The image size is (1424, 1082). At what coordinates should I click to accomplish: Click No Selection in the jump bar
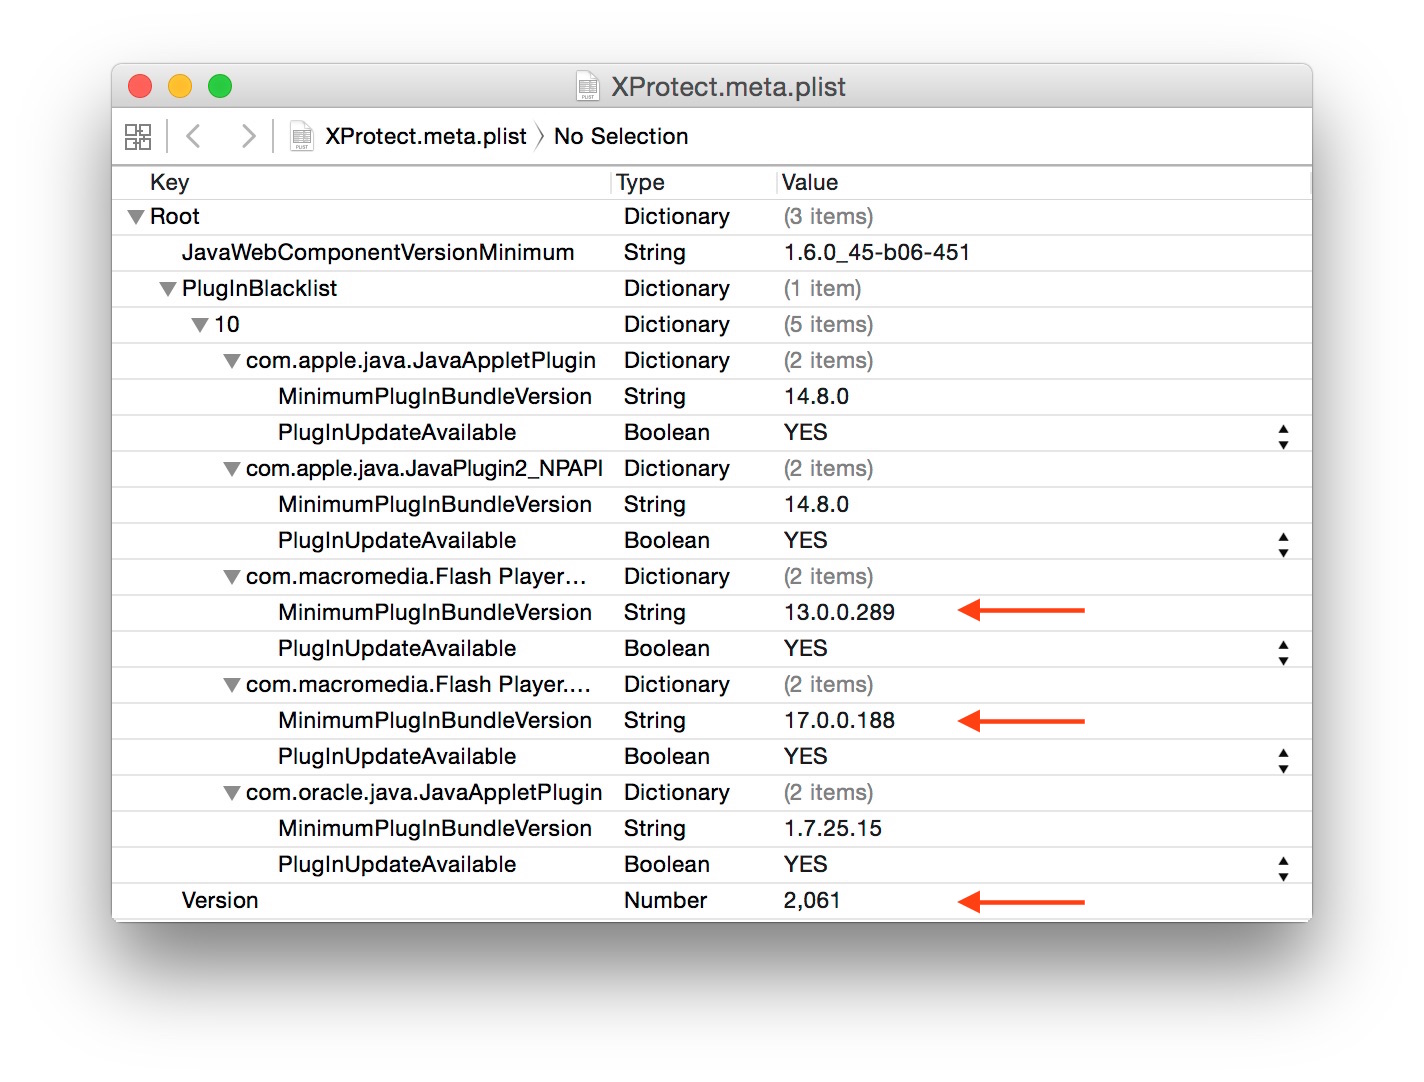[x=621, y=136]
